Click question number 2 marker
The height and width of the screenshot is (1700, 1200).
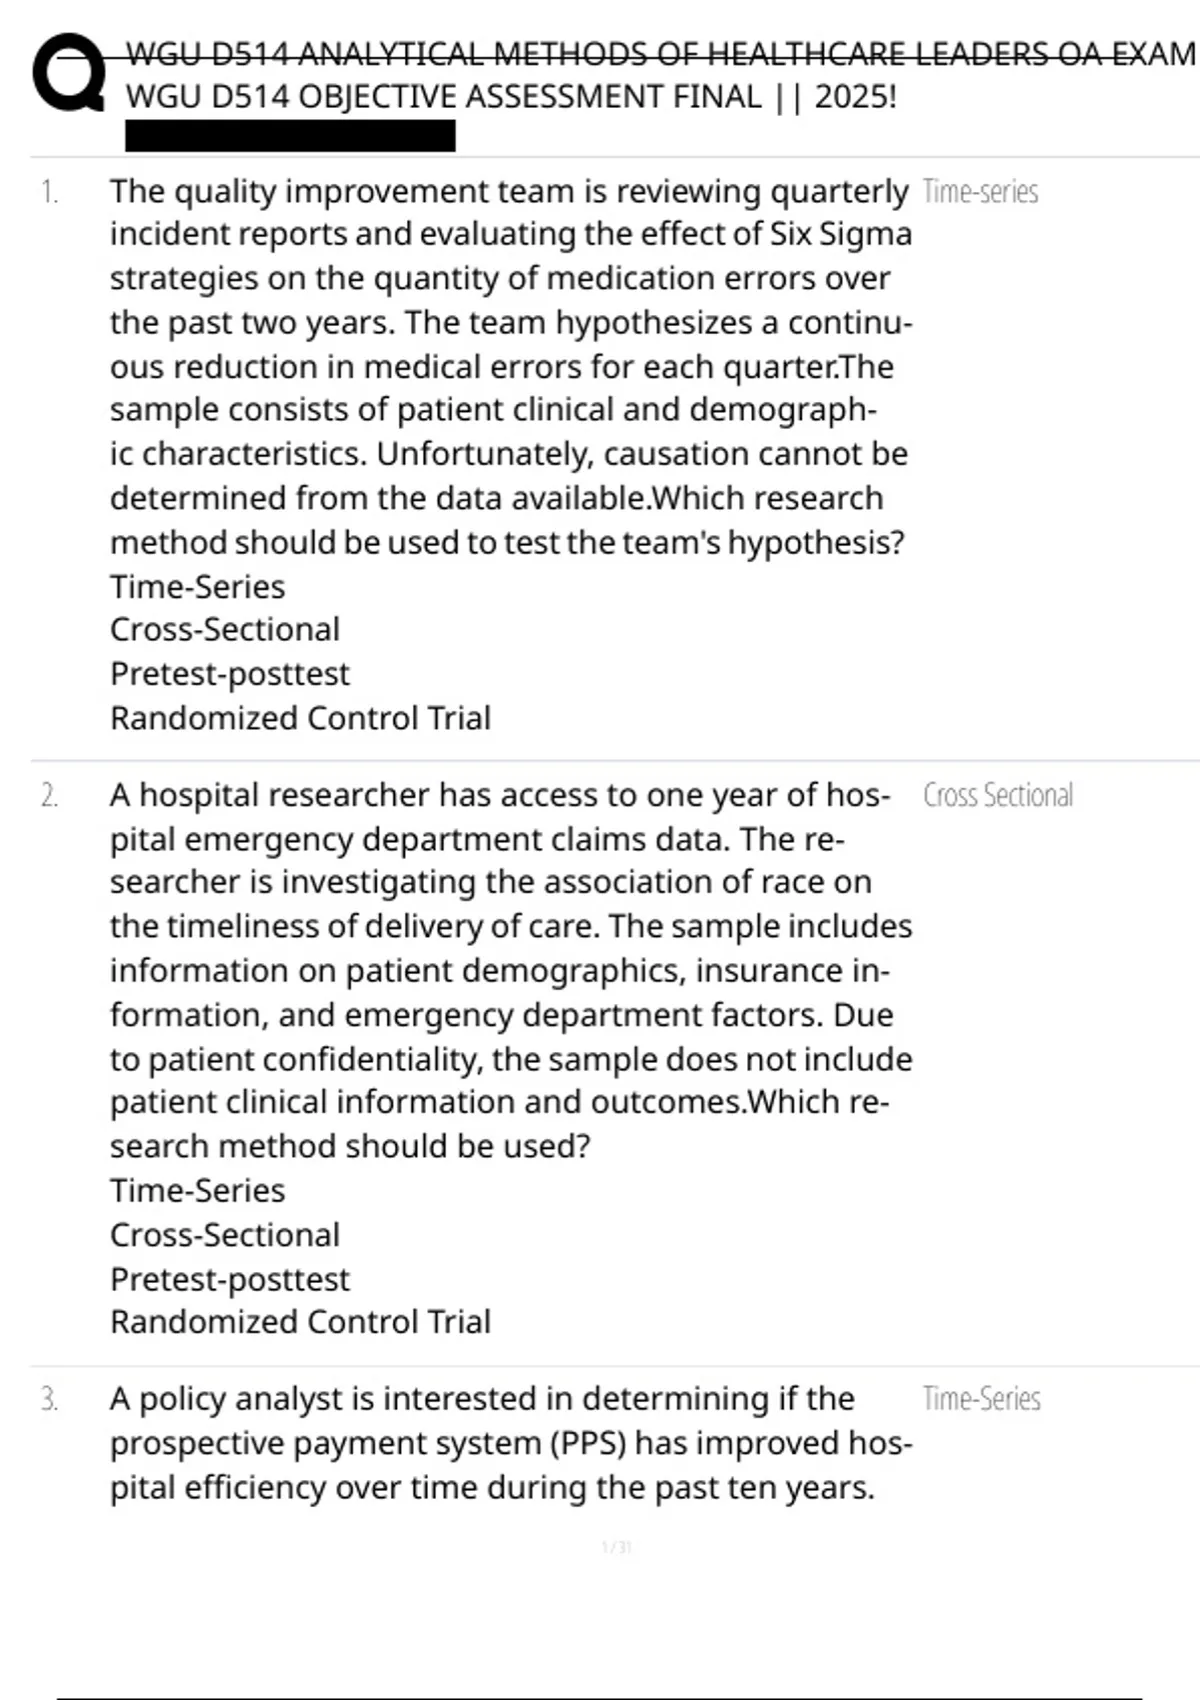click(x=49, y=795)
